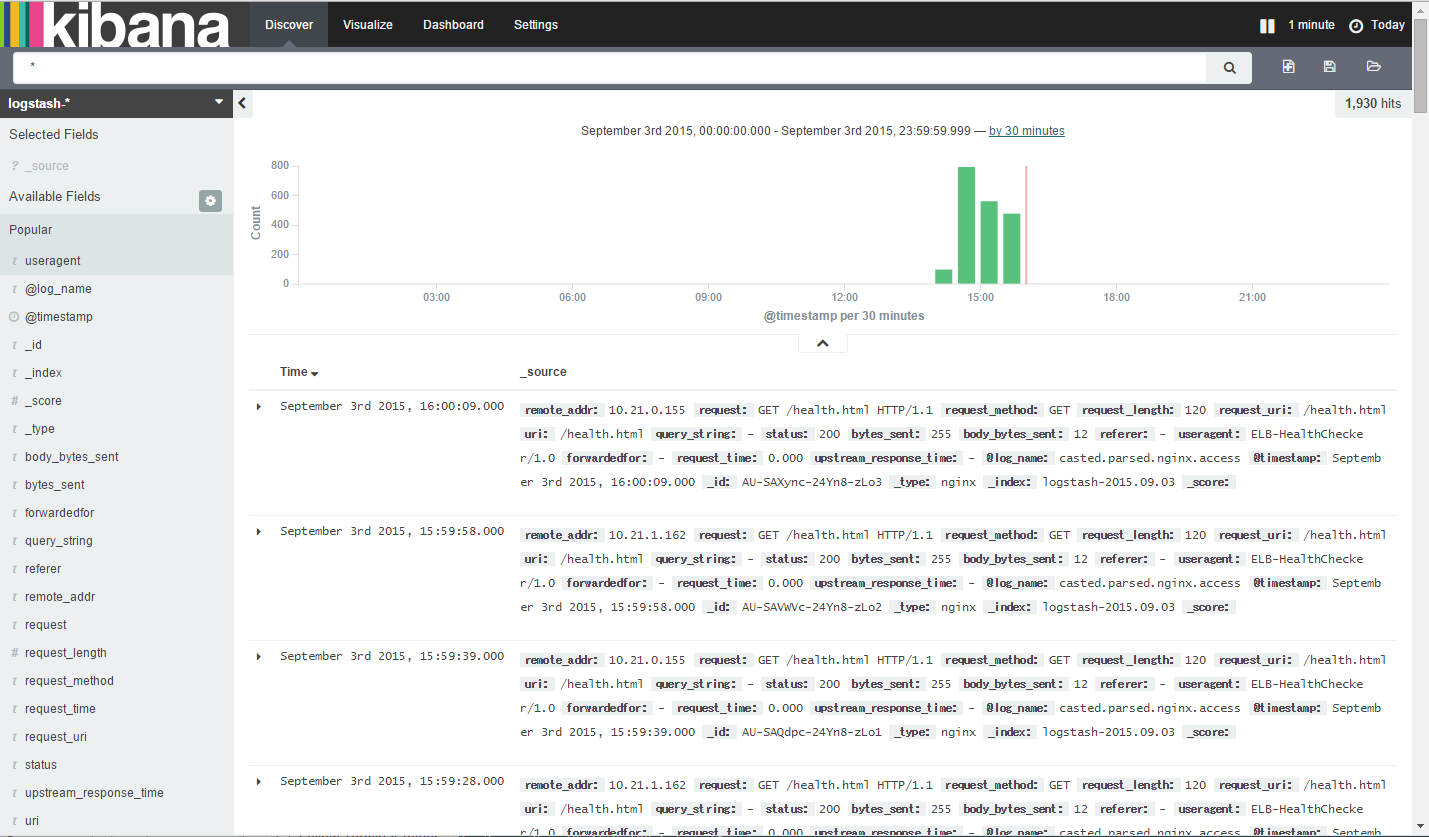Click the Save Search disk icon

point(1329,67)
